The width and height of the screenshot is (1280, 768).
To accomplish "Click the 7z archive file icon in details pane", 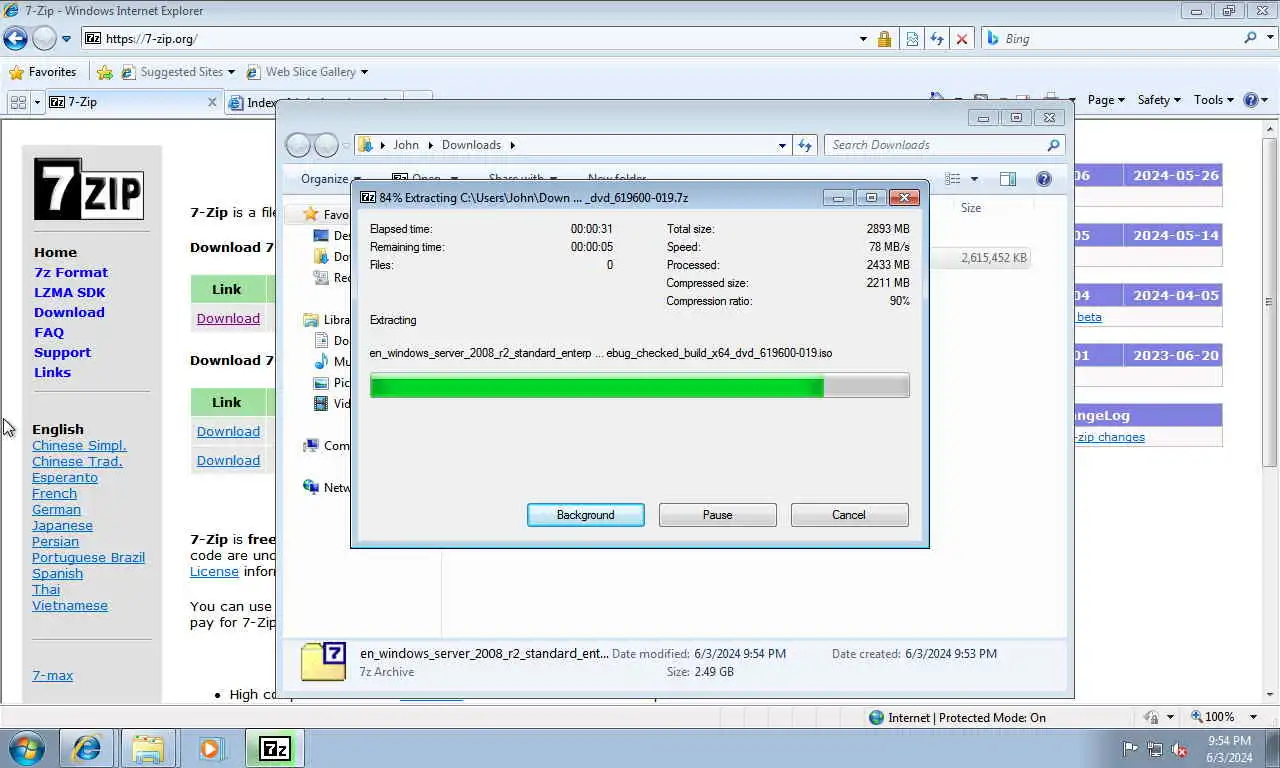I will pyautogui.click(x=323, y=662).
